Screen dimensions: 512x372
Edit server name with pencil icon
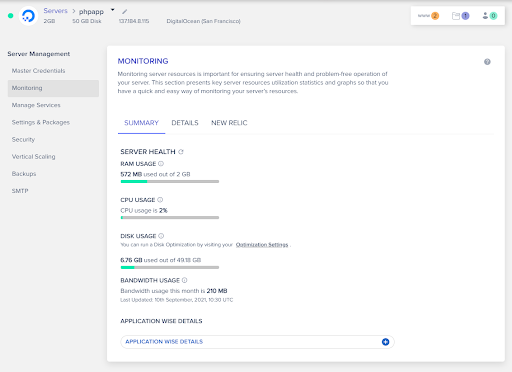124,12
